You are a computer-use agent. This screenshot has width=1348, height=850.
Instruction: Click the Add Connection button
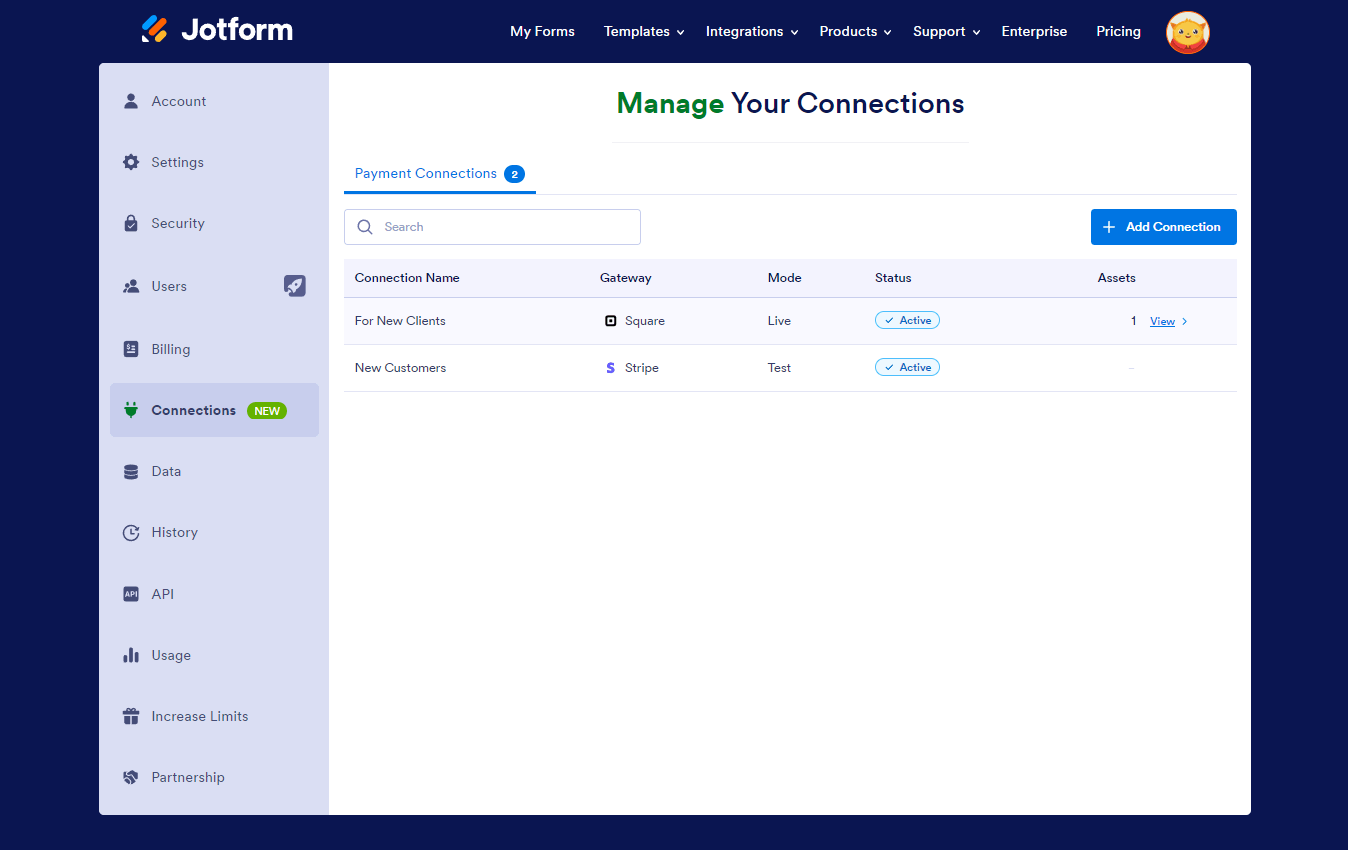coord(1163,227)
